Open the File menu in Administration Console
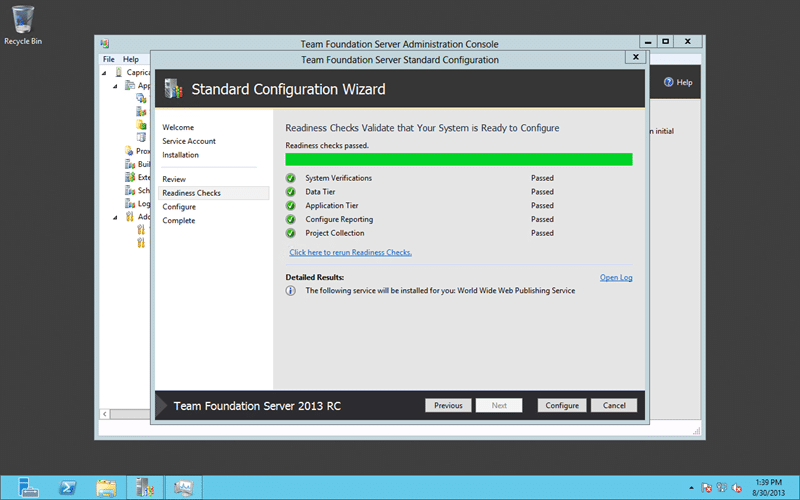This screenshot has width=800, height=500. click(109, 59)
